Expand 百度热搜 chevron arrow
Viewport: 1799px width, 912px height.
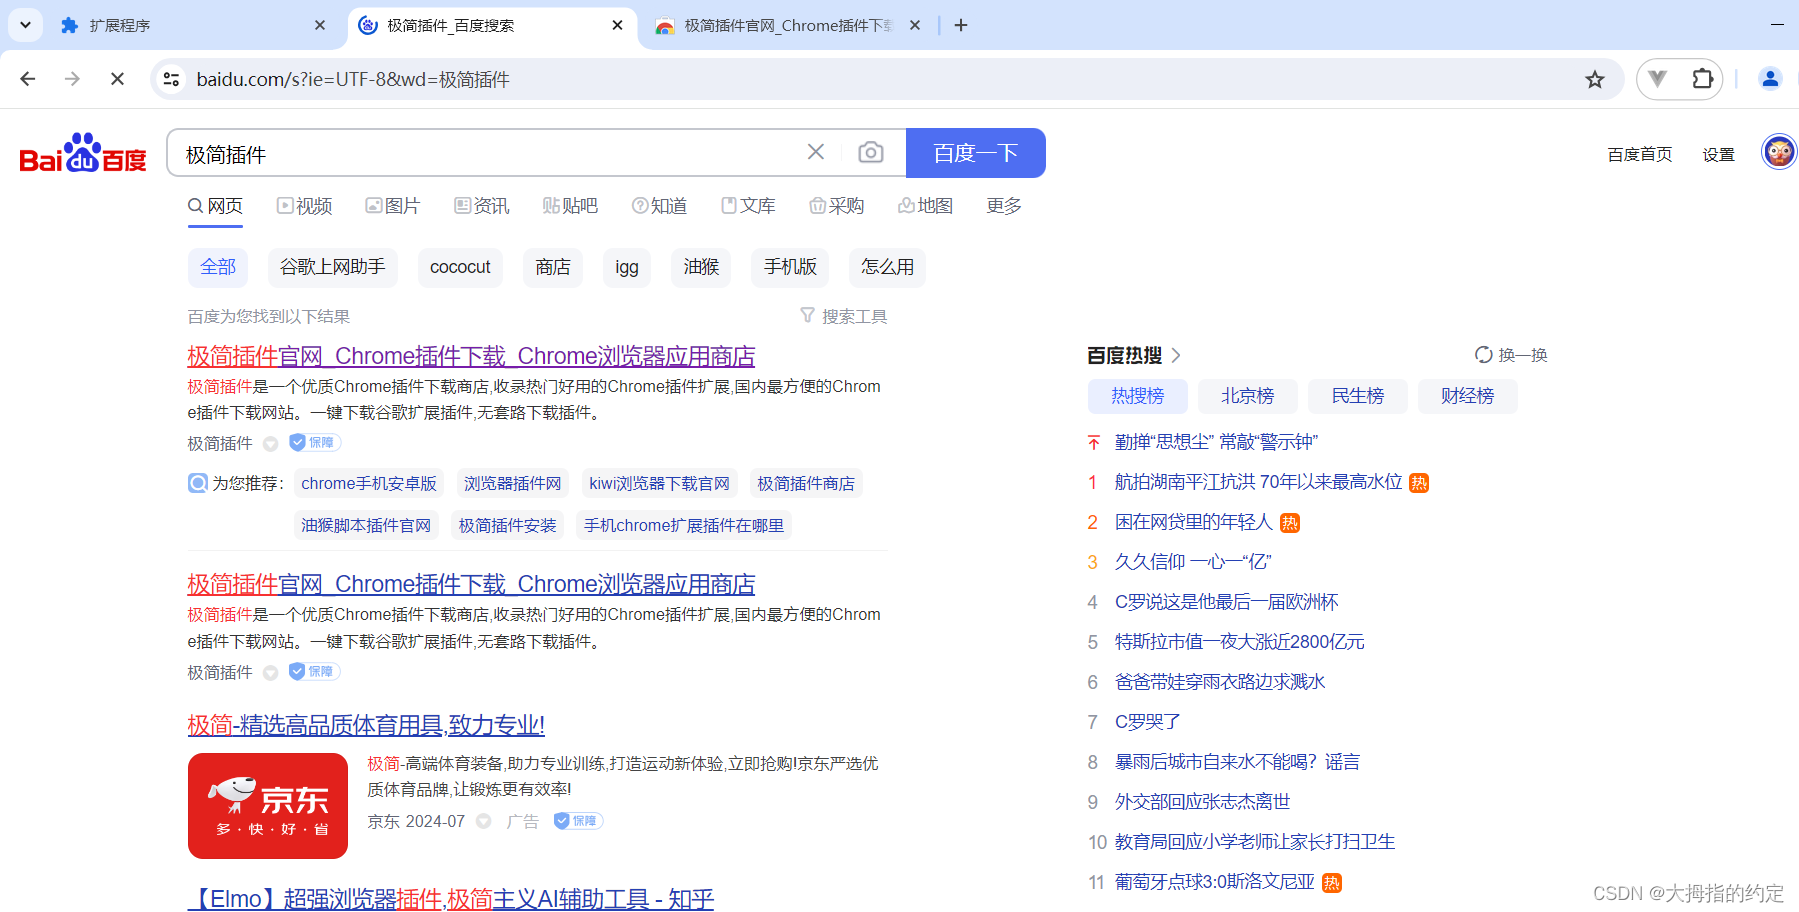click(x=1176, y=355)
